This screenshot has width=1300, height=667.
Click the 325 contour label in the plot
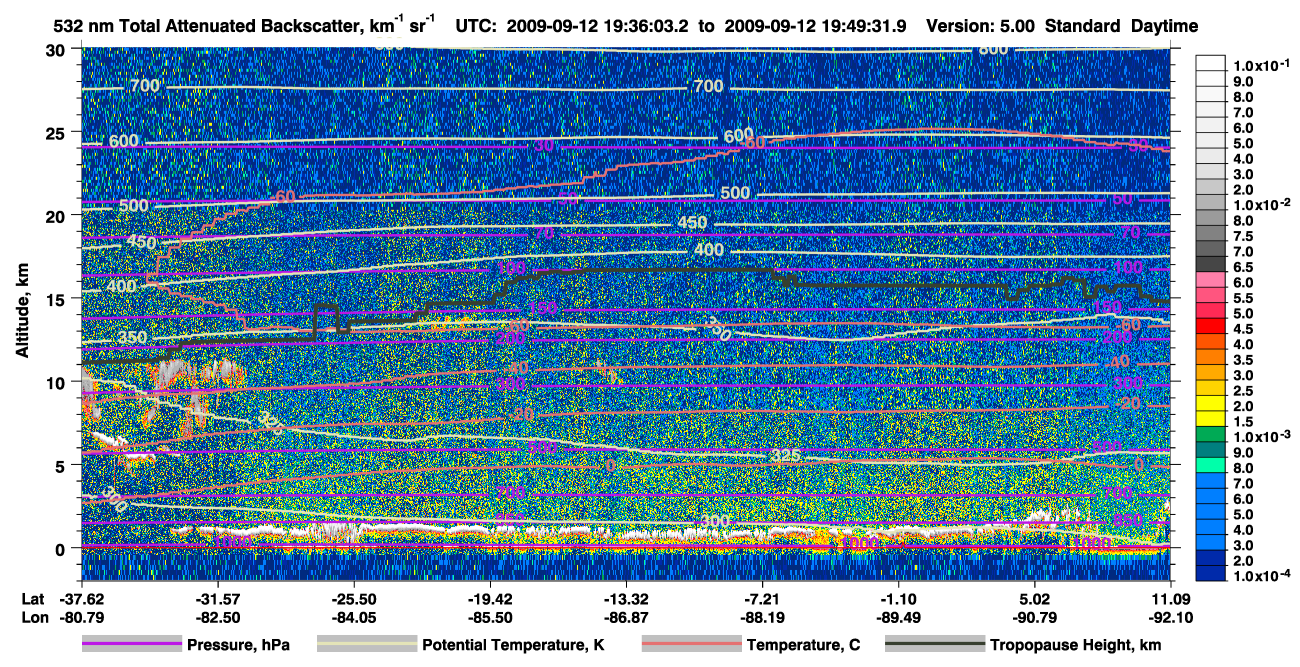coord(786,456)
